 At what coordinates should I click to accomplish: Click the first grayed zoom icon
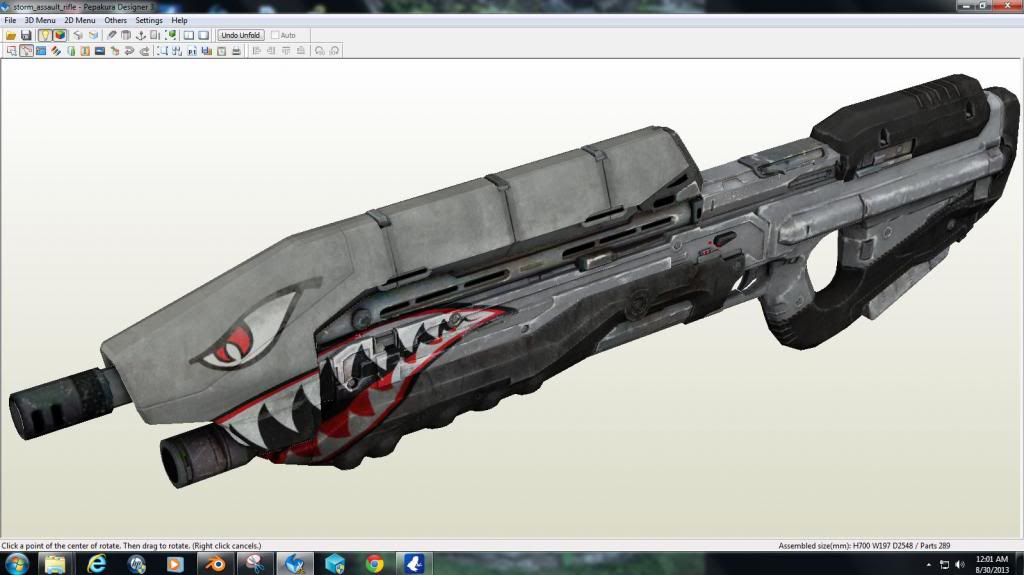tap(319, 51)
